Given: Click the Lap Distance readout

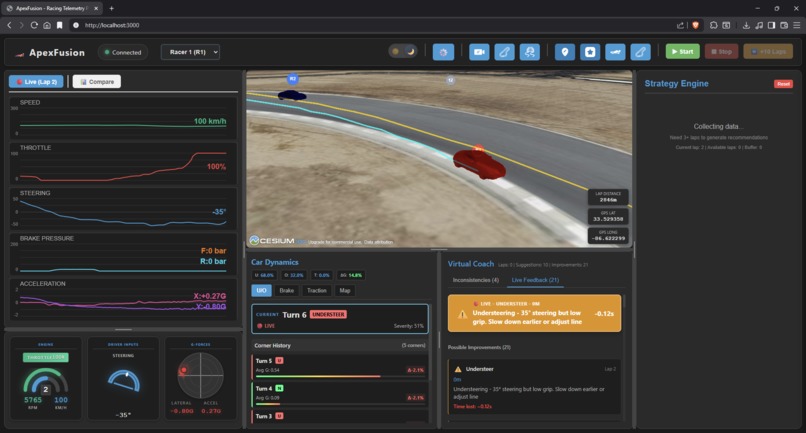Looking at the screenshot, I should (x=608, y=197).
